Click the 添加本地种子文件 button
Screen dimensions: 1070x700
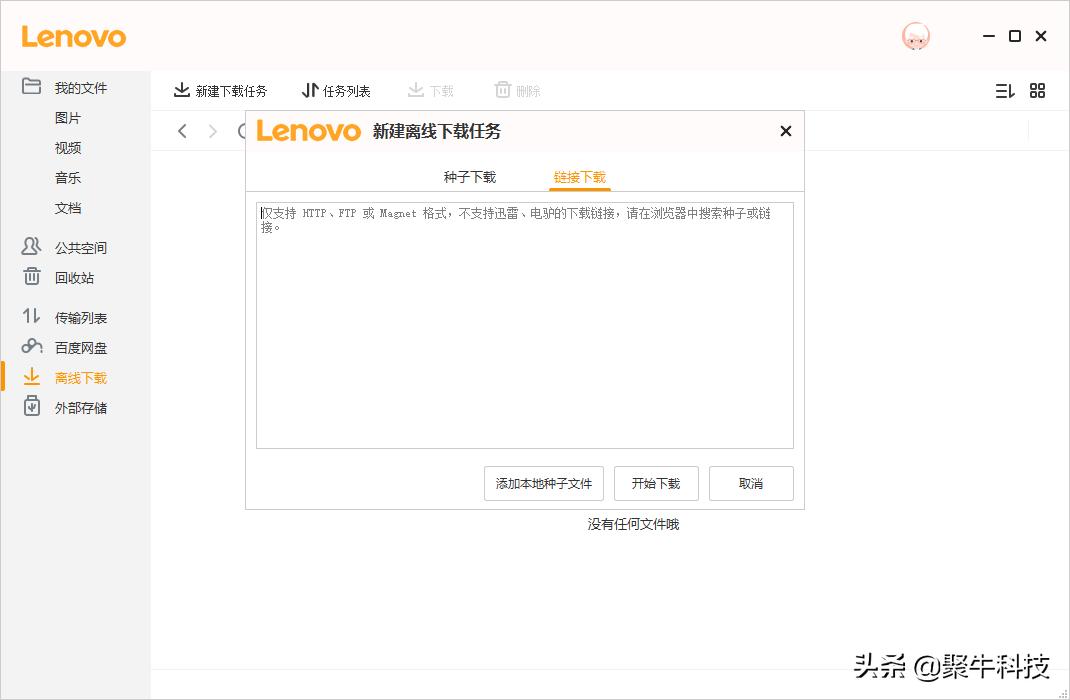[x=543, y=483]
